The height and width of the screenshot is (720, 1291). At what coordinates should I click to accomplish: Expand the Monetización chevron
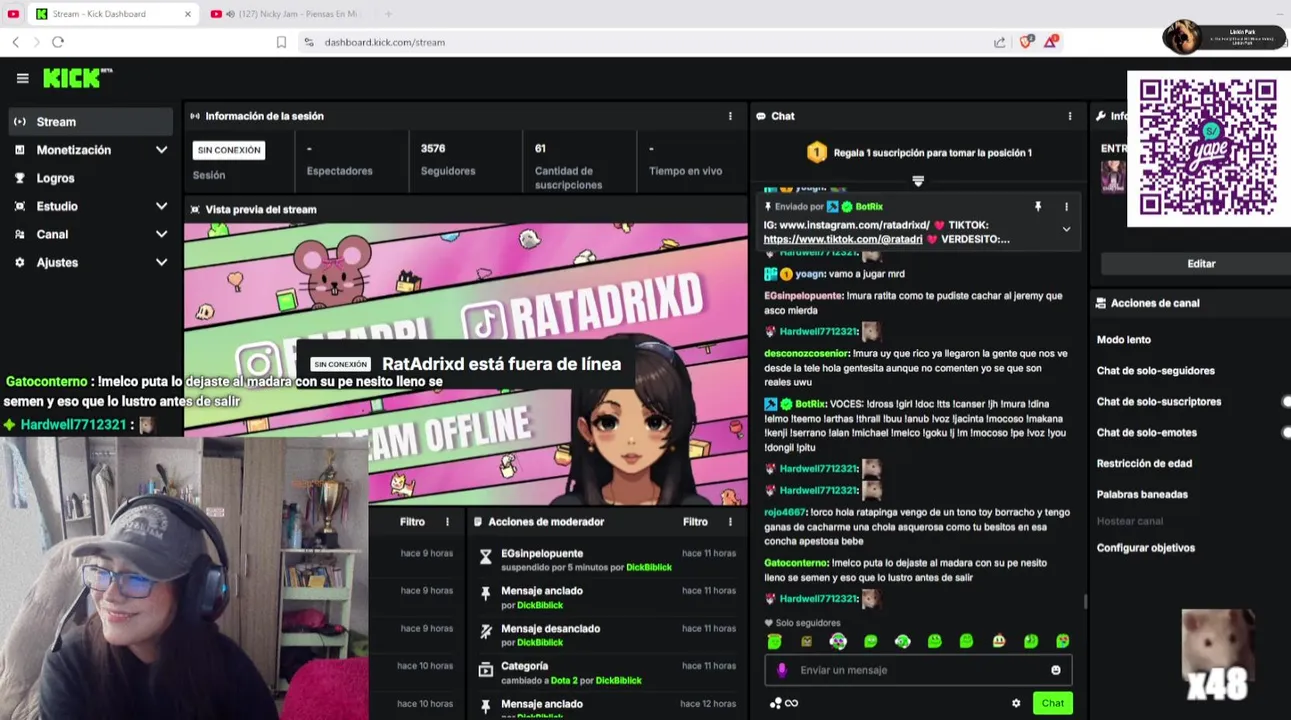pos(161,150)
